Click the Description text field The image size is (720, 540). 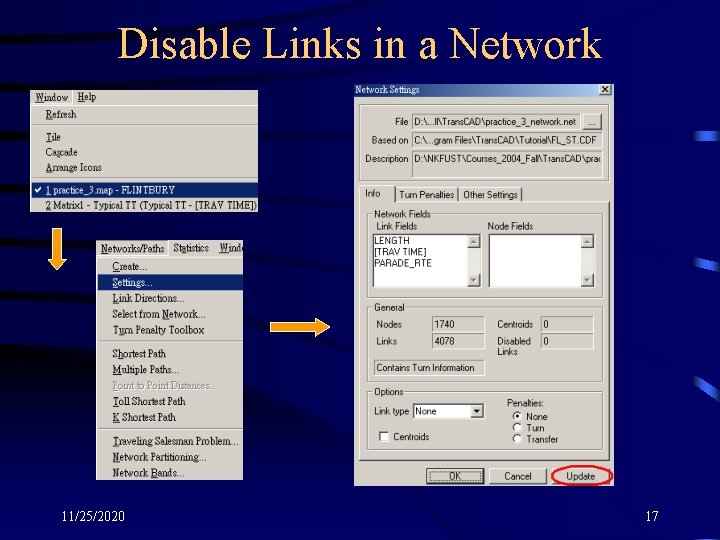(507, 164)
